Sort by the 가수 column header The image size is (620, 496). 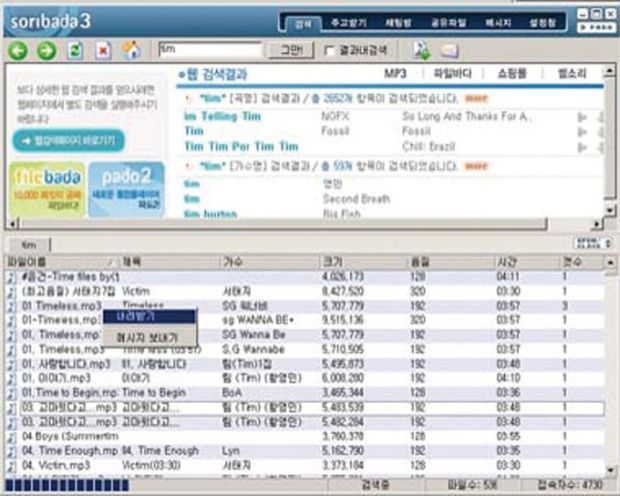click(269, 262)
